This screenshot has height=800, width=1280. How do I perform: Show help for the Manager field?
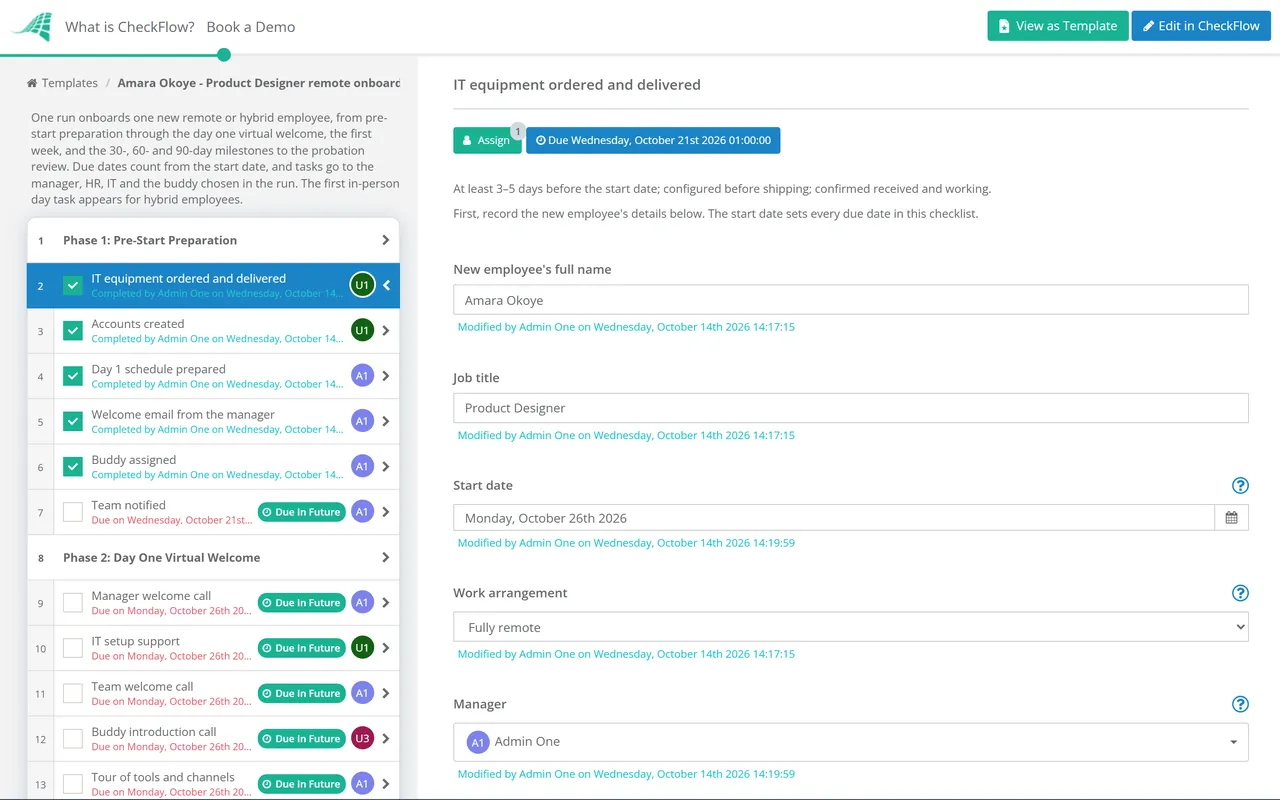tap(1240, 704)
